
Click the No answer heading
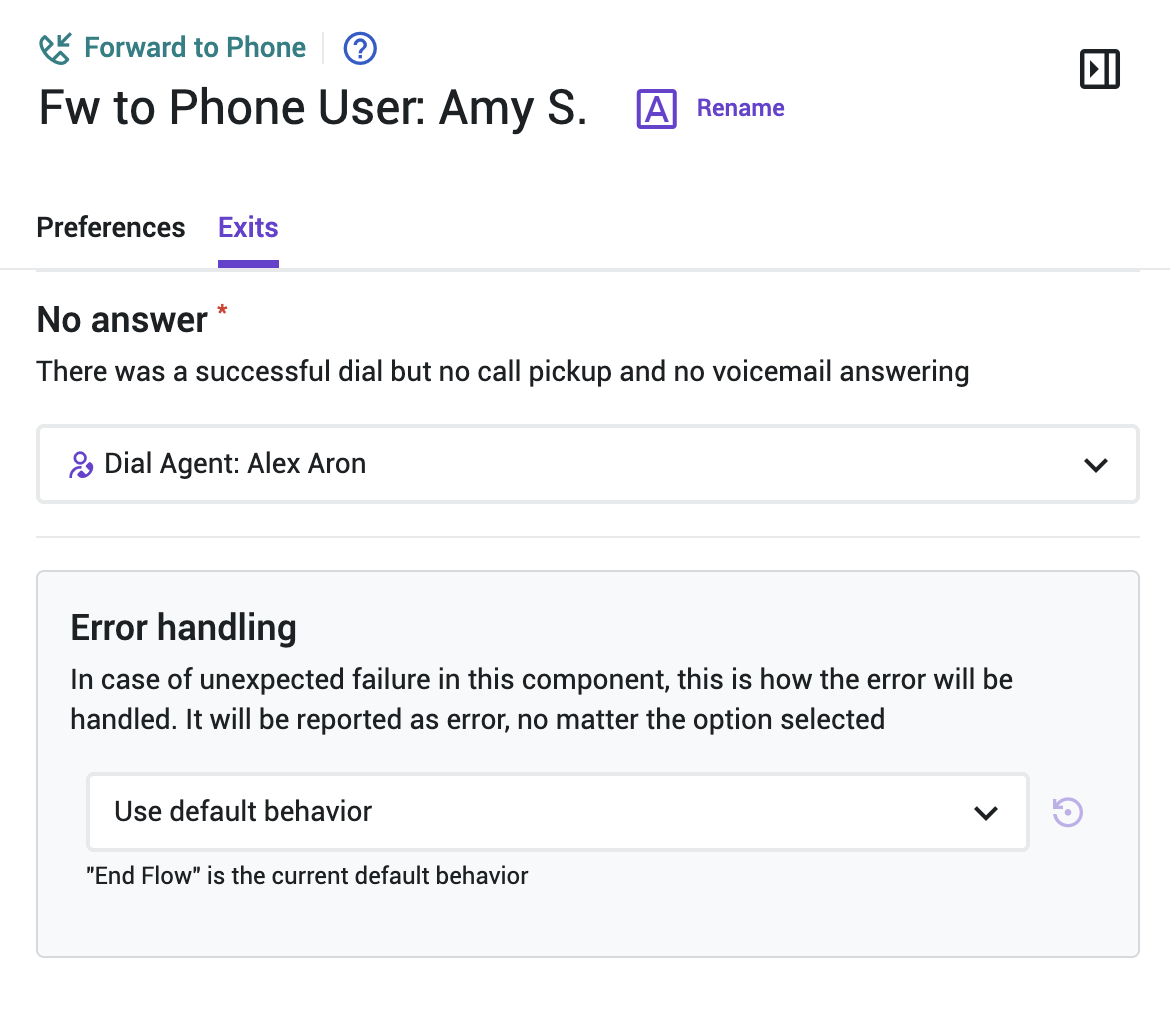pyautogui.click(x=122, y=320)
